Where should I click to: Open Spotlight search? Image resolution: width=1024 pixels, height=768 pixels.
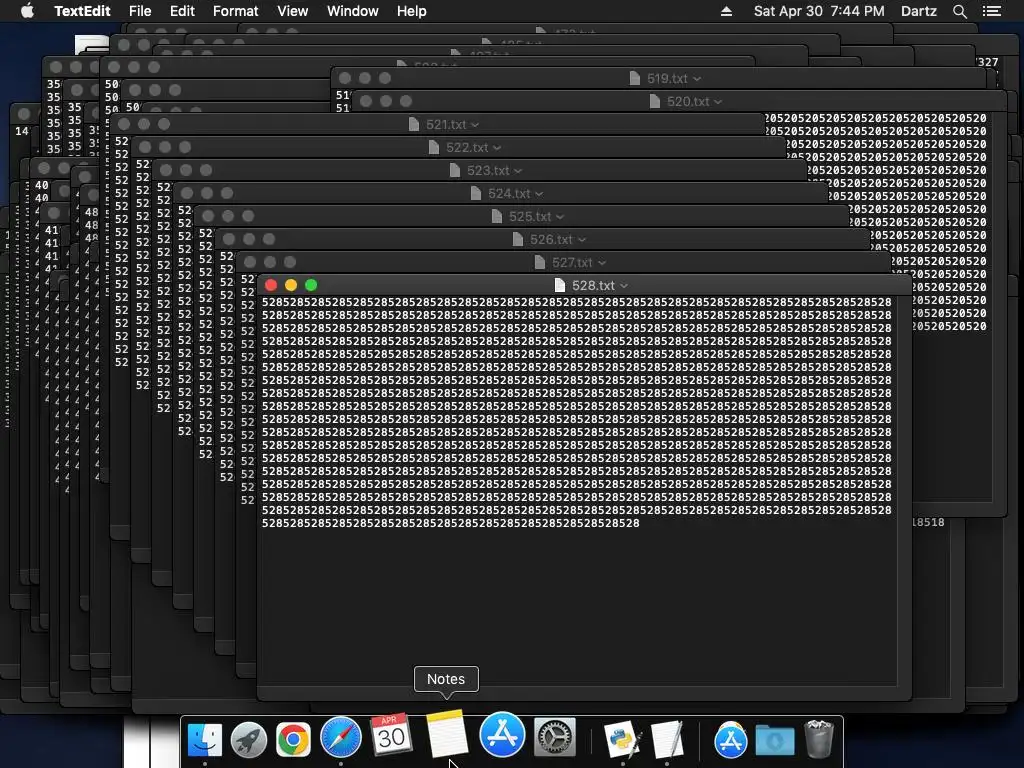coord(959,11)
